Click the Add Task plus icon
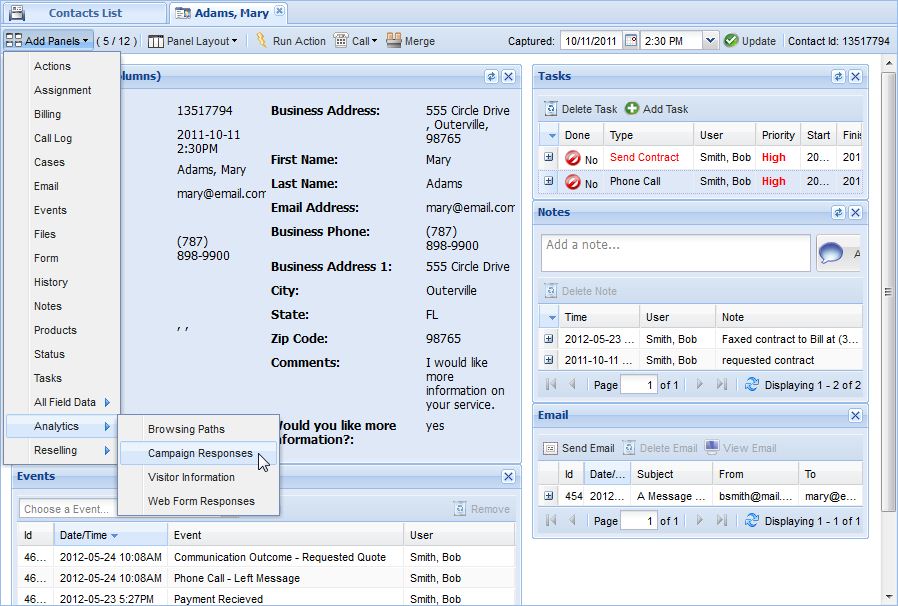 coord(632,109)
